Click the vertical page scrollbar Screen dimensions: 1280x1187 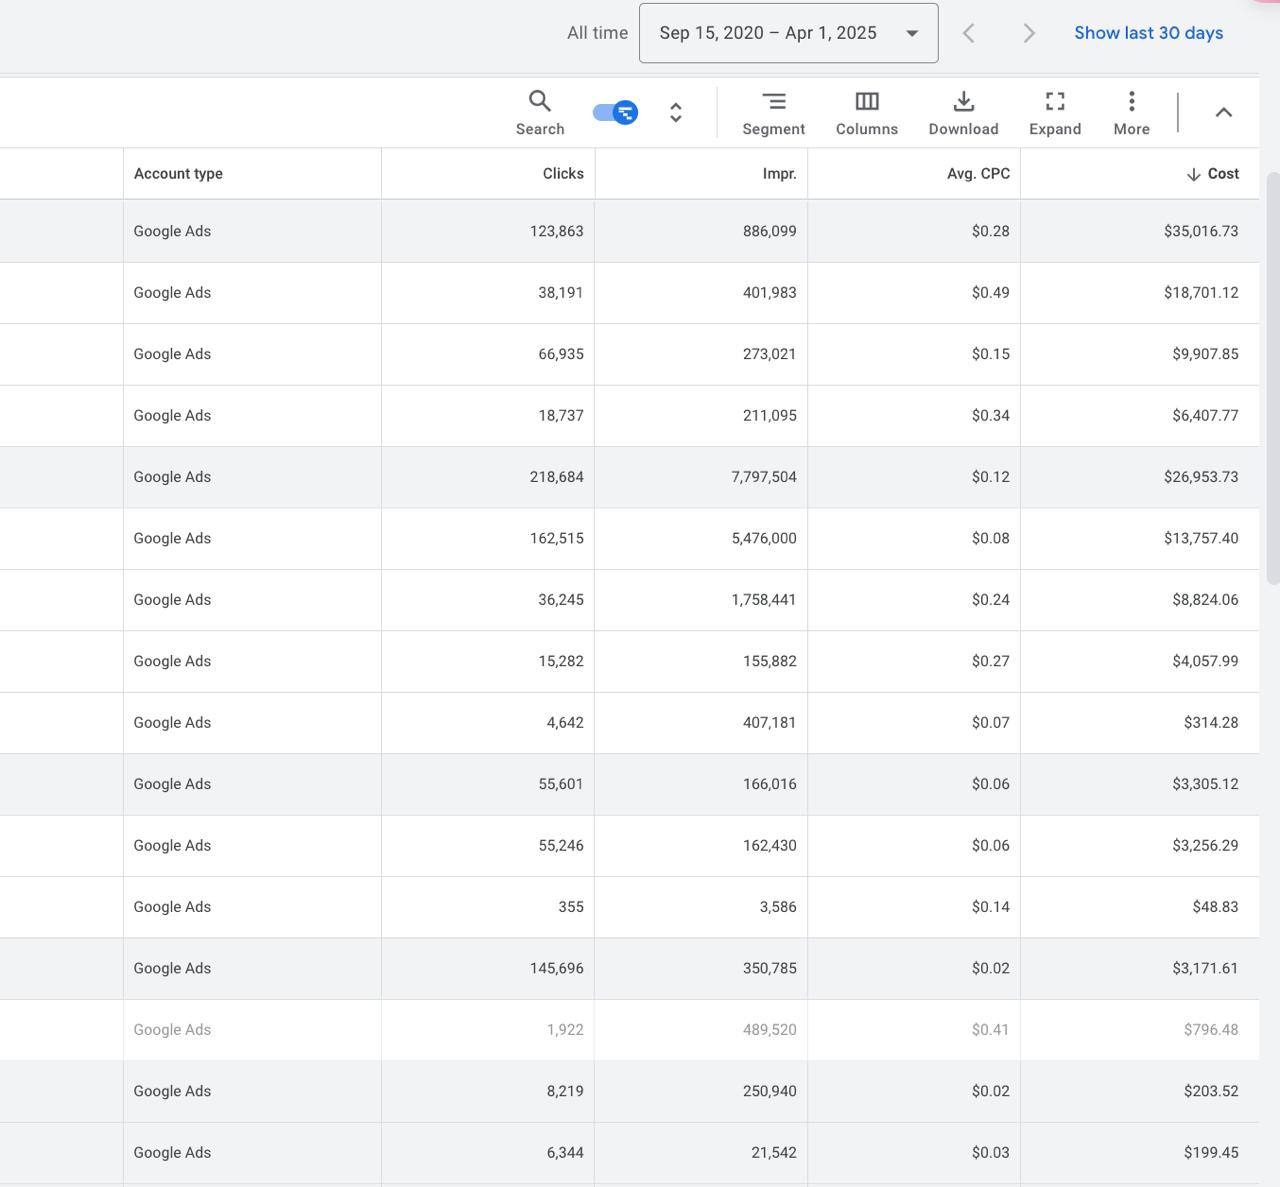pos(1273,378)
